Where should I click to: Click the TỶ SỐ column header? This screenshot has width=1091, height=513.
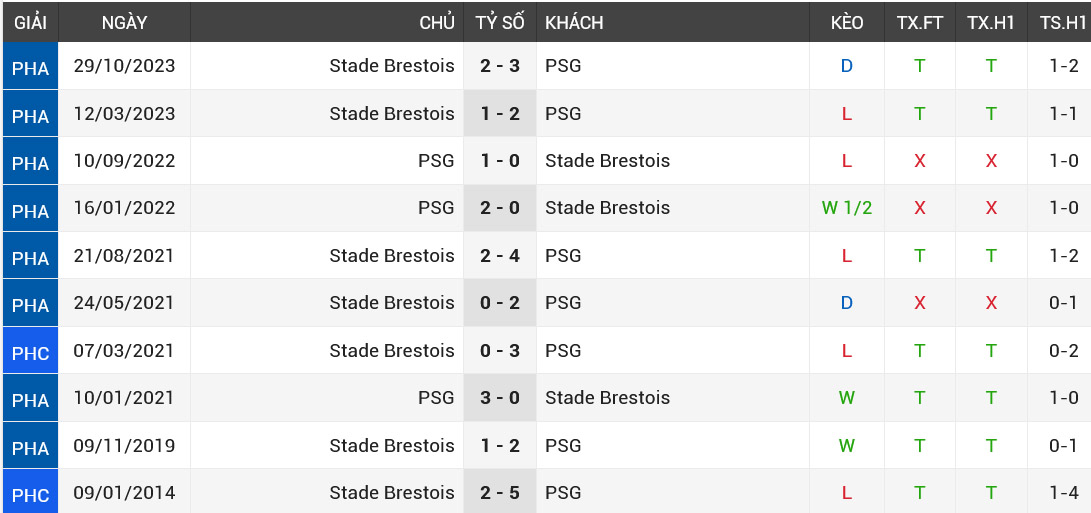click(x=500, y=22)
